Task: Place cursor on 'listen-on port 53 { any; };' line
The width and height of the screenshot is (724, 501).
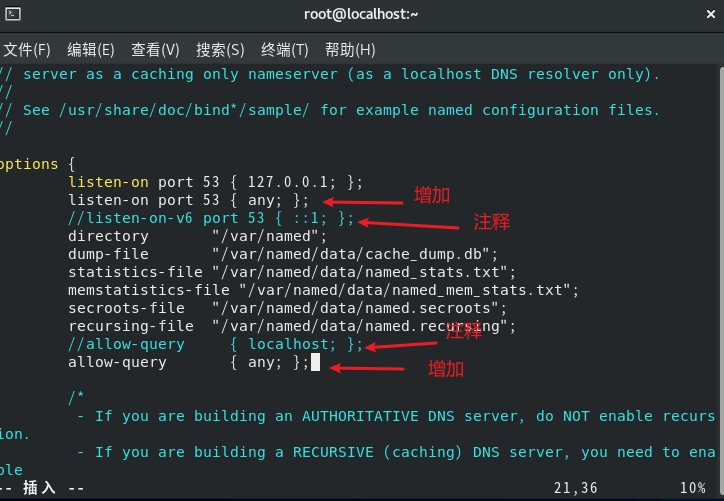Action: [x=188, y=200]
